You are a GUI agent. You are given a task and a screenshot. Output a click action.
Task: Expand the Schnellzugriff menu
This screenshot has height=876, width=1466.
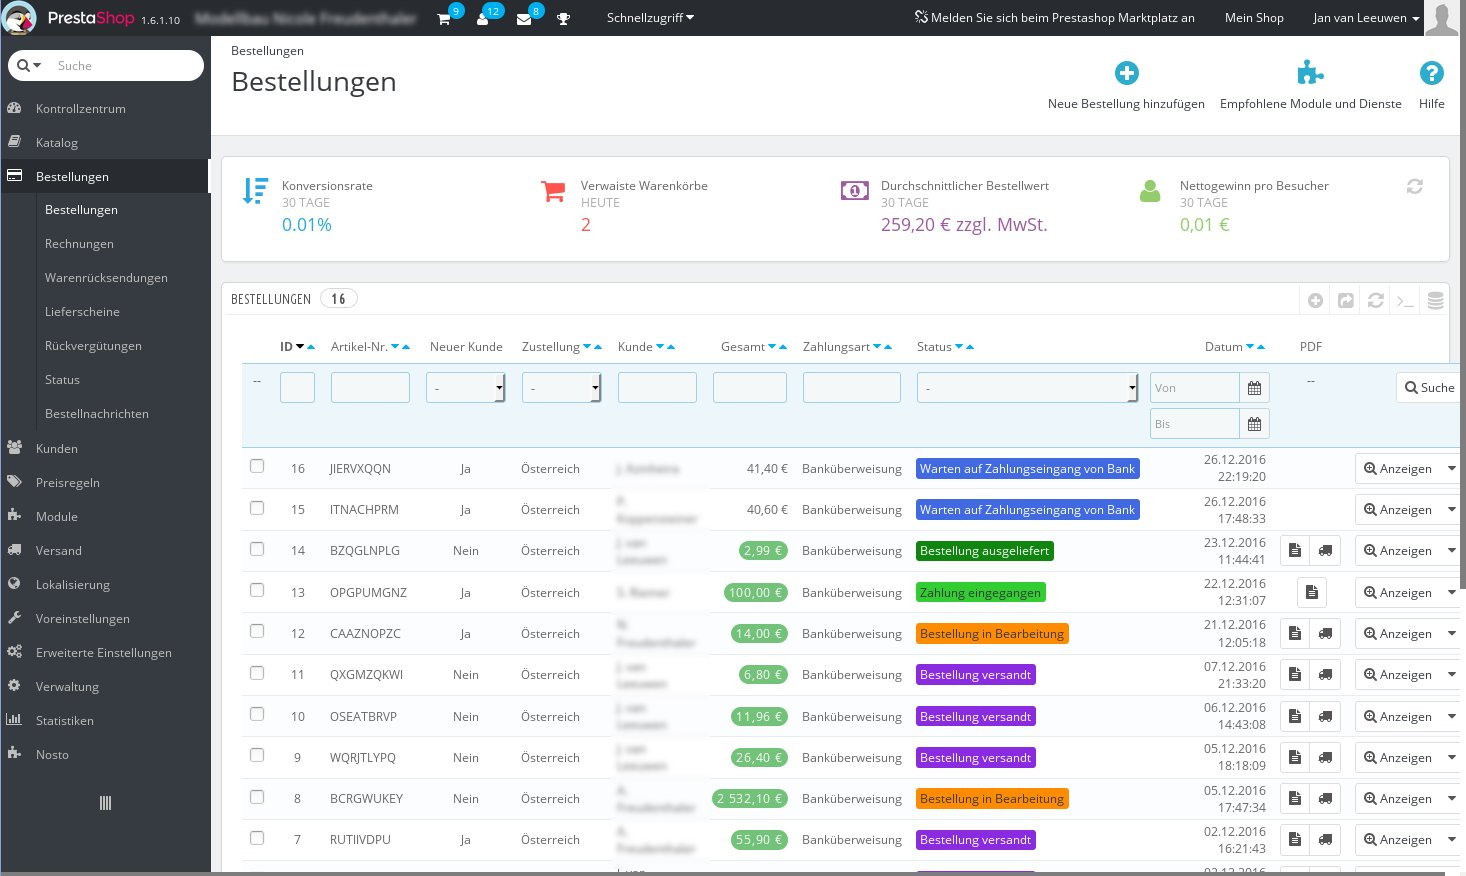[650, 18]
